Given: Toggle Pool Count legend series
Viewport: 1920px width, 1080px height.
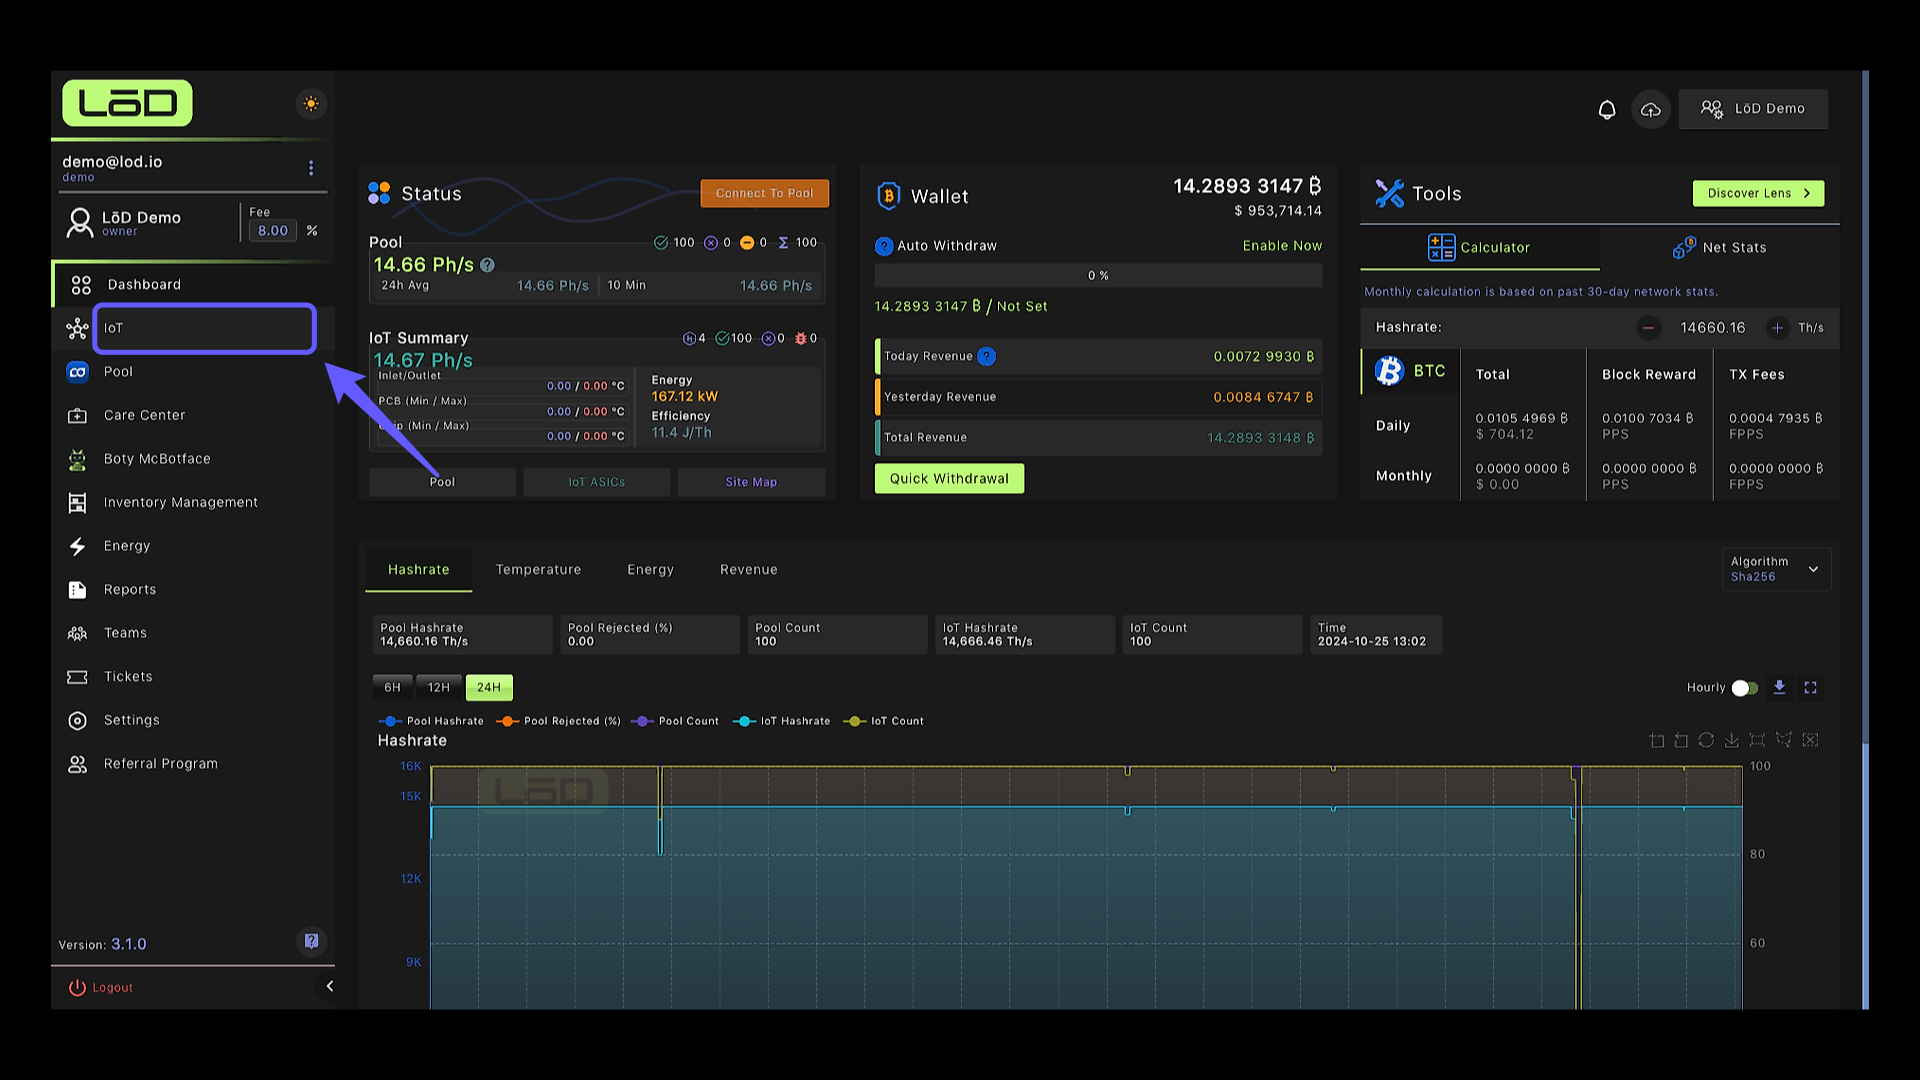Looking at the screenshot, I should click(675, 721).
